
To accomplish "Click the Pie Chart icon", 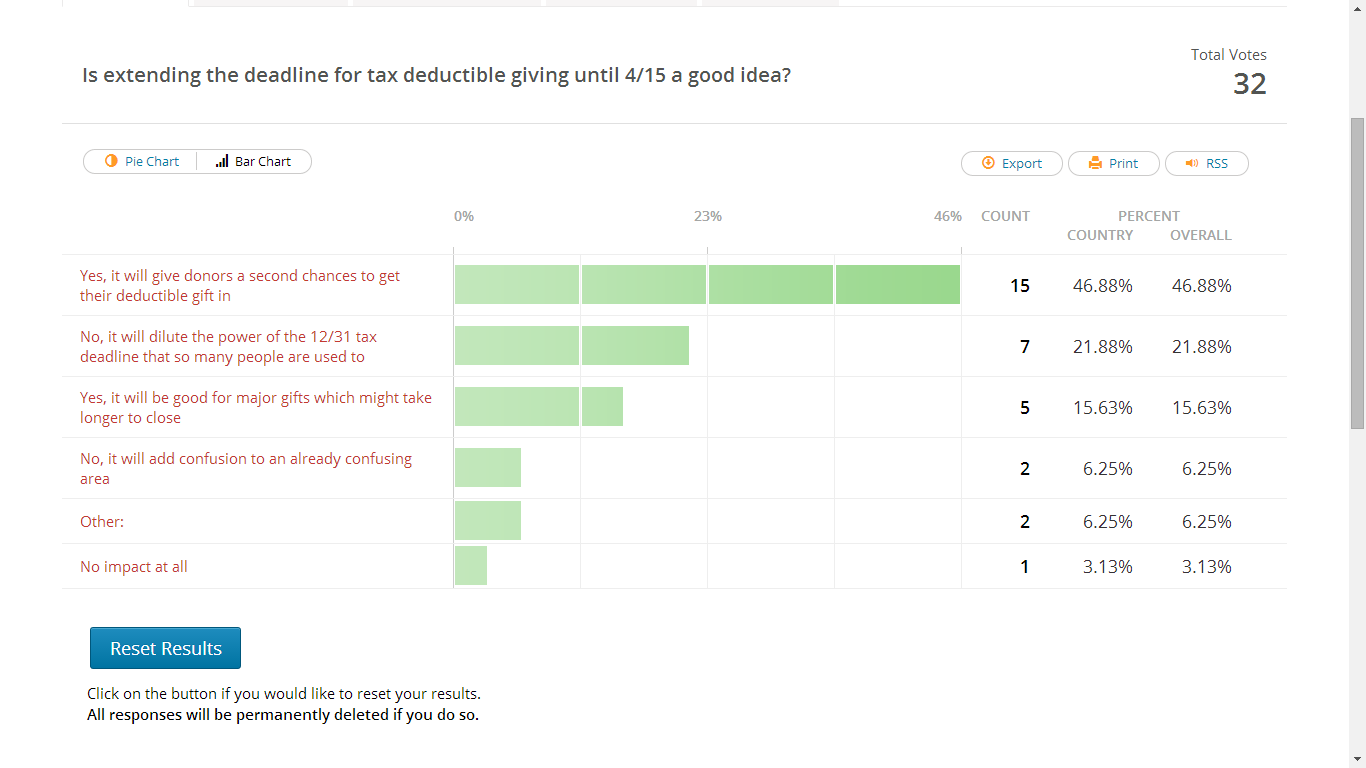I will [111, 161].
